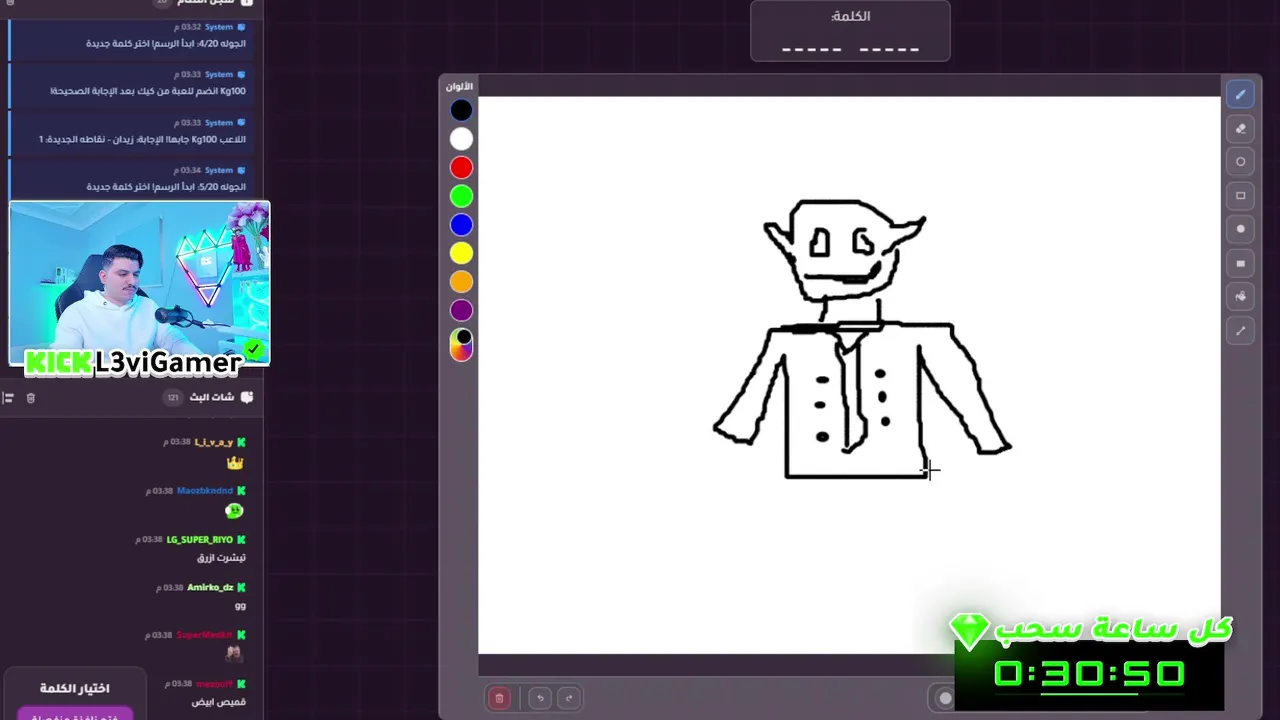Image resolution: width=1280 pixels, height=720 pixels.
Task: Pick the black color swatch
Action: tap(461, 111)
